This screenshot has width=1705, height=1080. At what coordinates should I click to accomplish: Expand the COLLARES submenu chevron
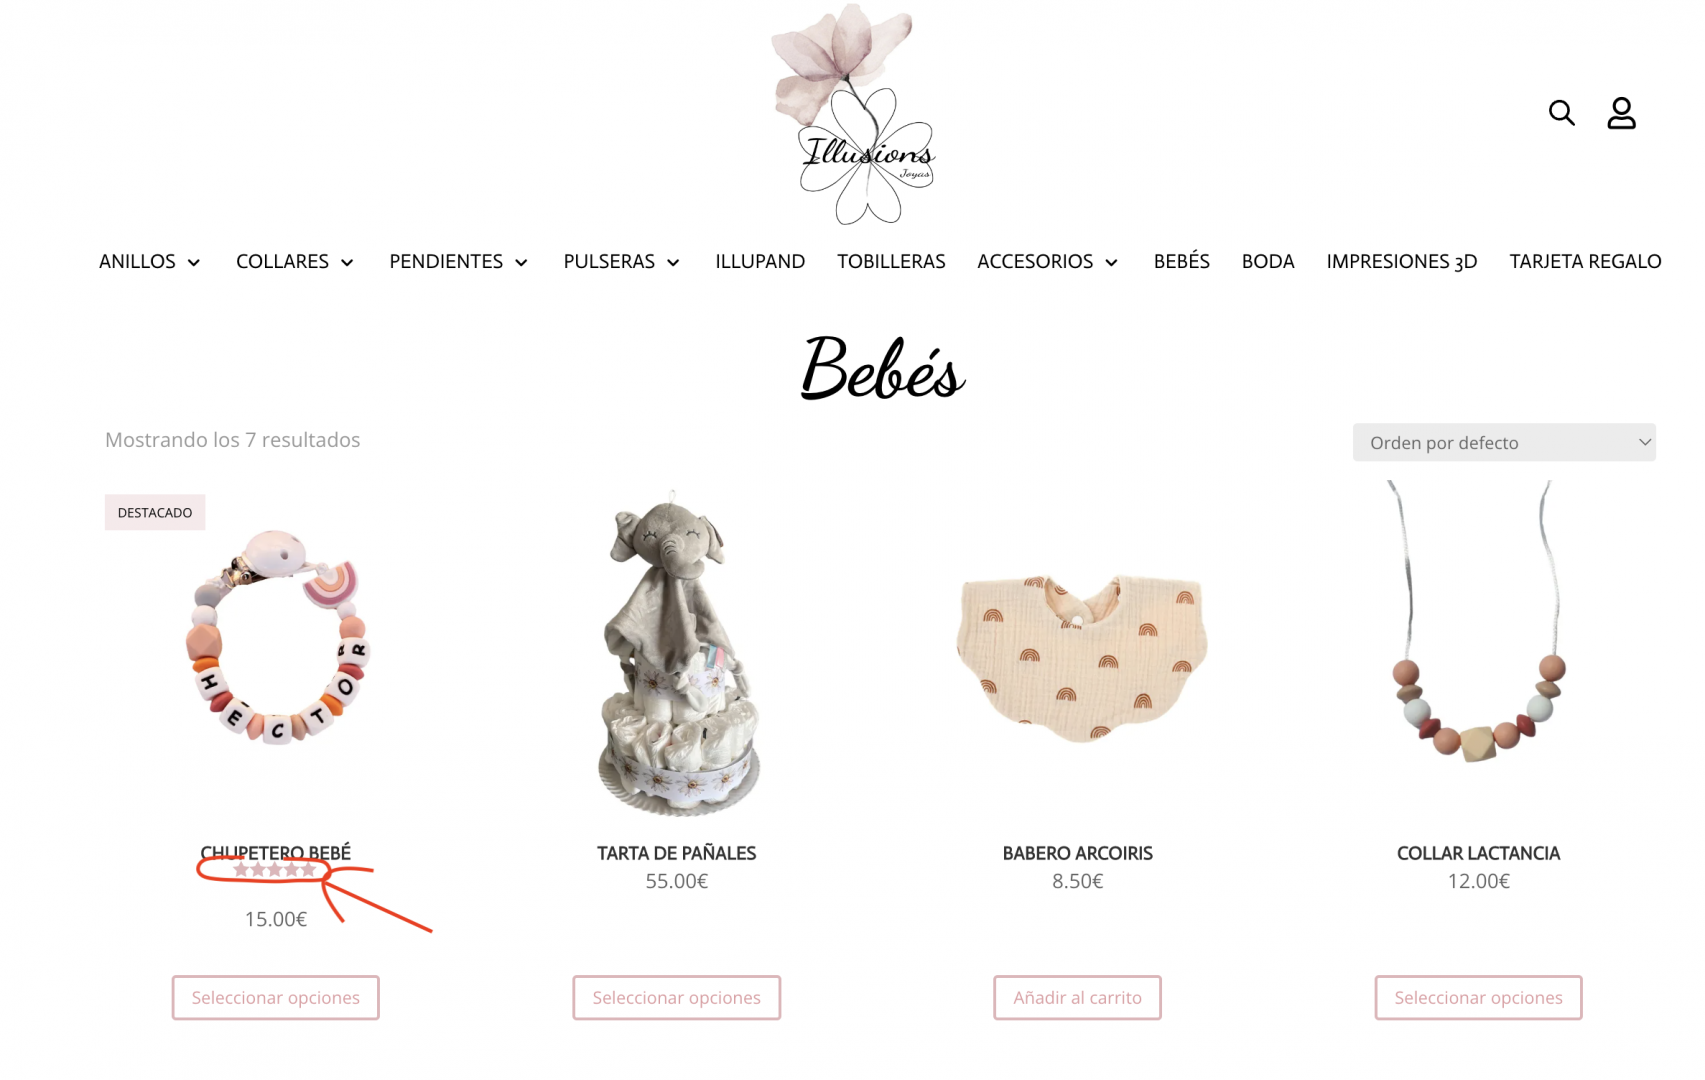click(347, 262)
